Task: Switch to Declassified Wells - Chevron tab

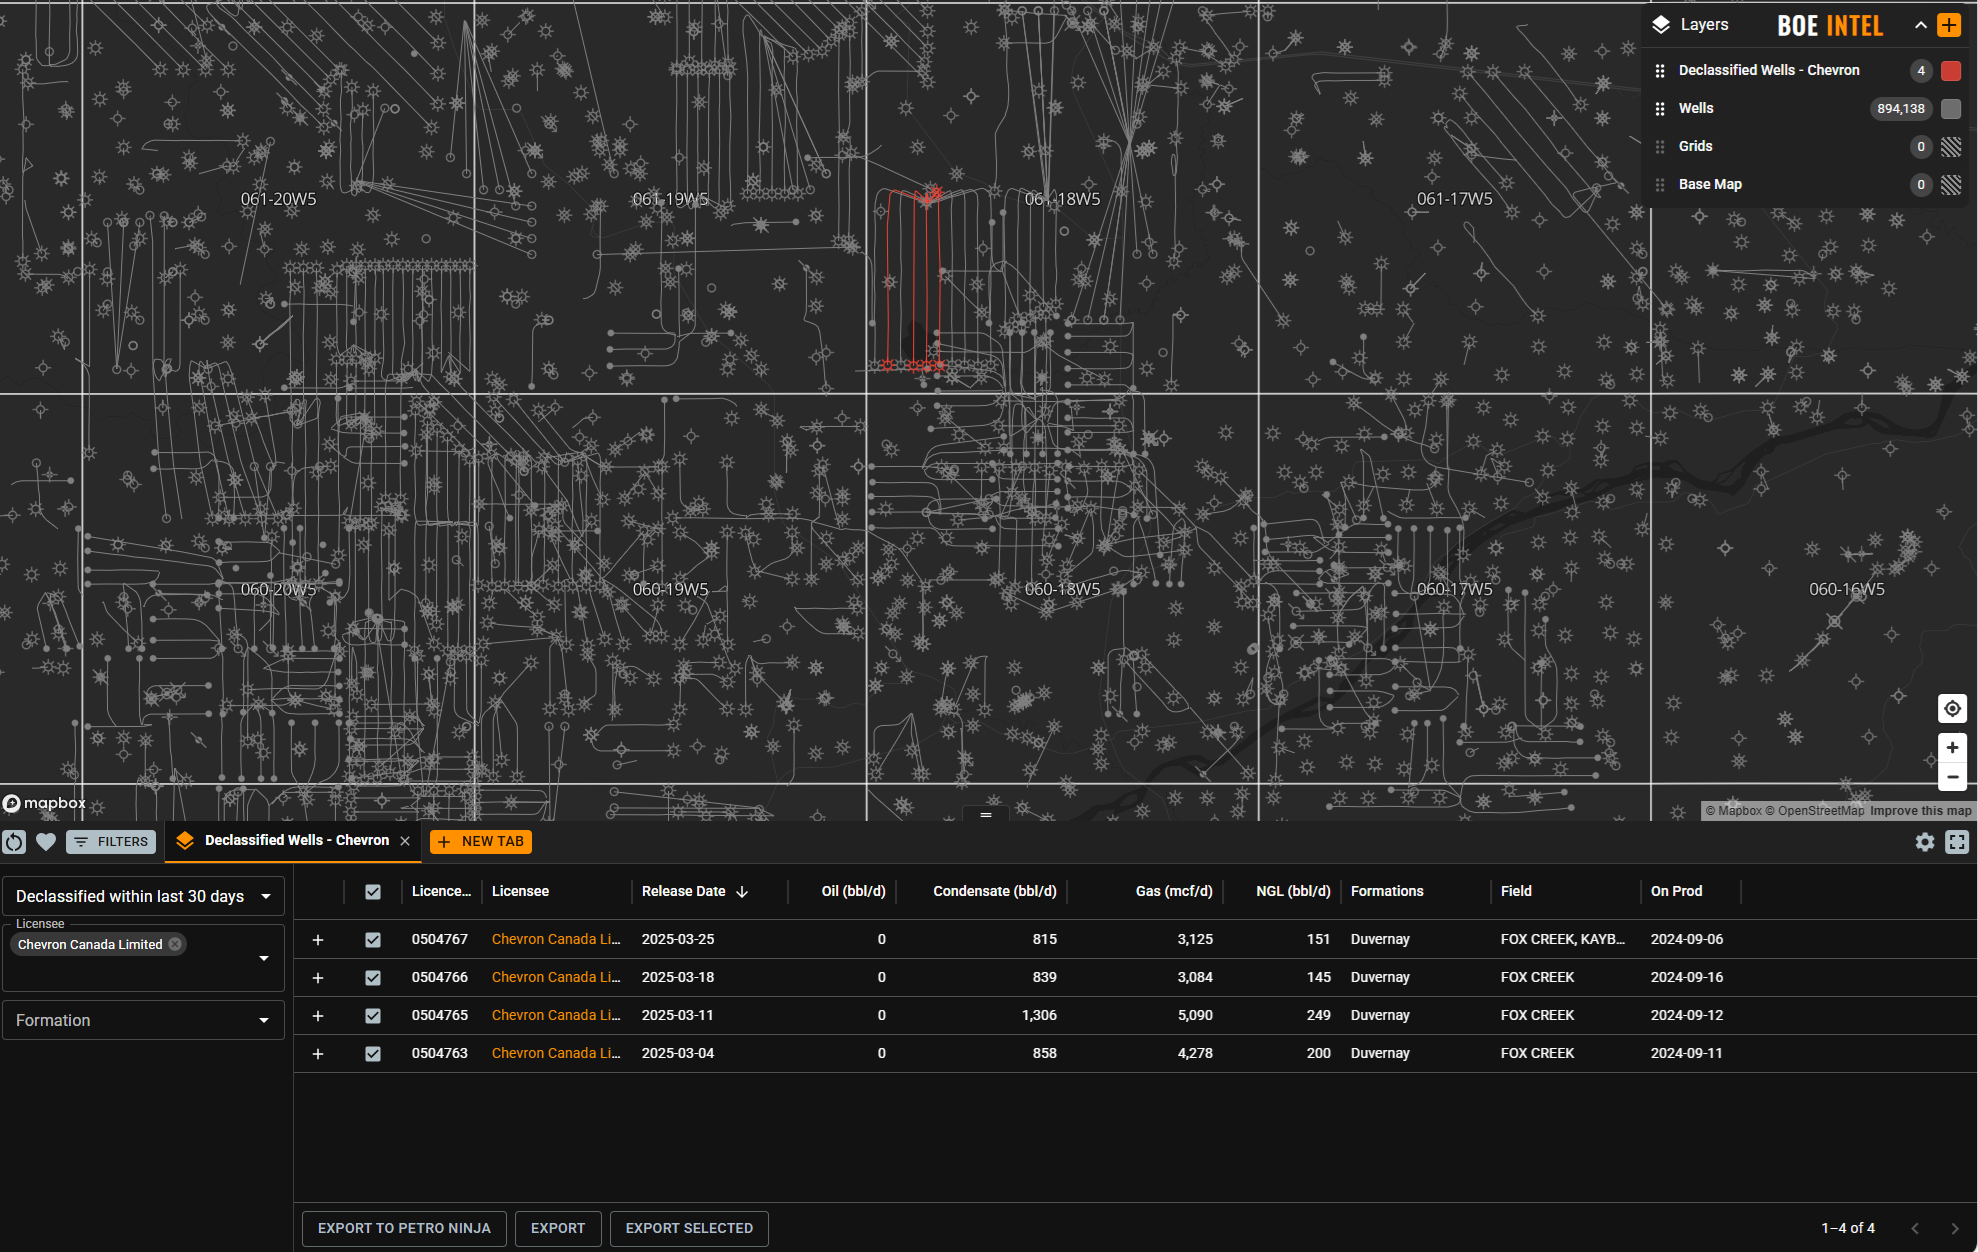Action: [296, 841]
